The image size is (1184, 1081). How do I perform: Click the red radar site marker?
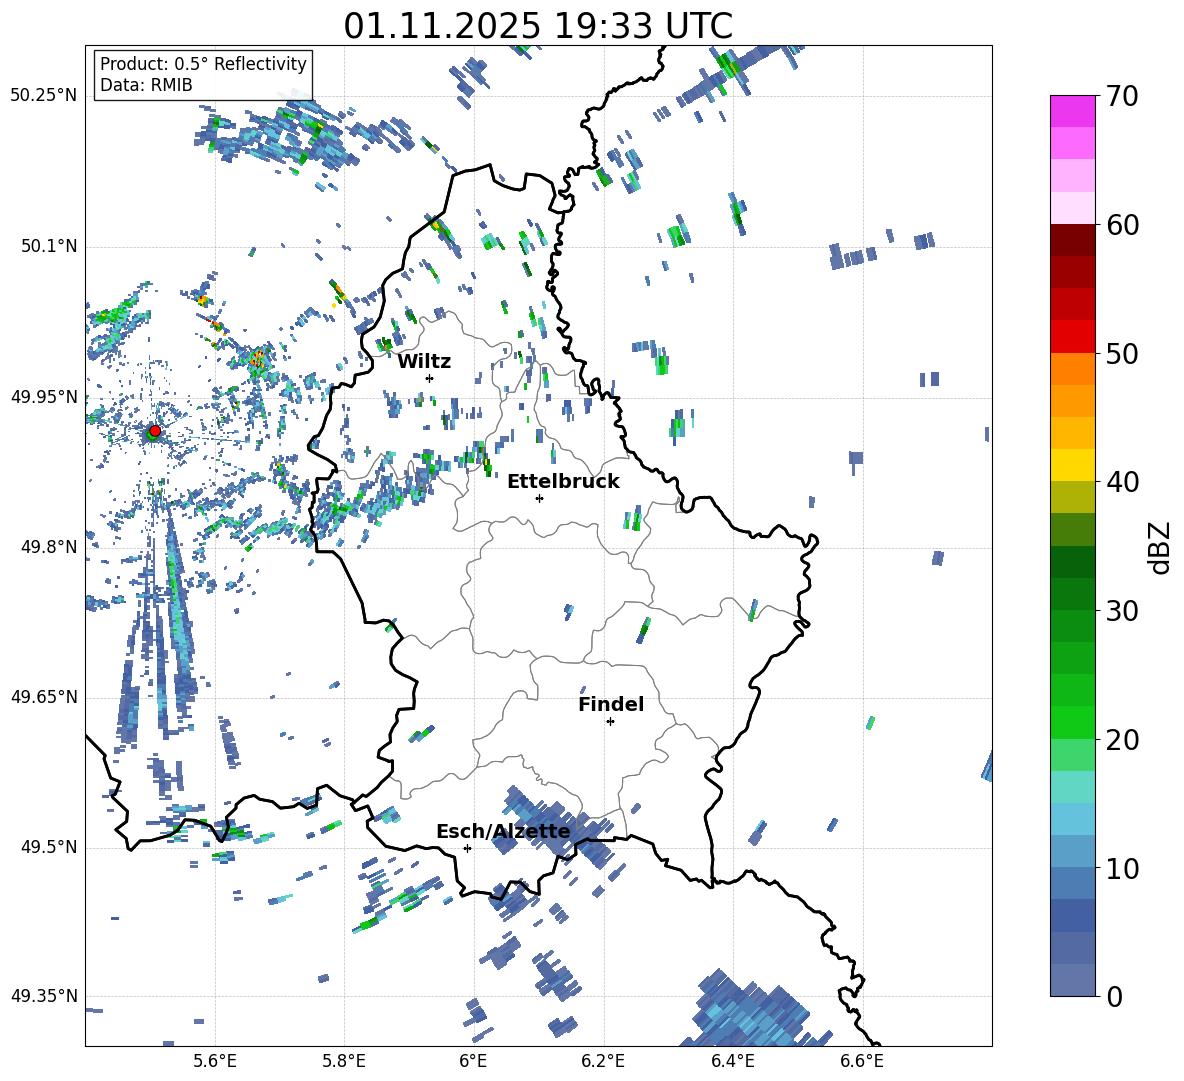click(155, 430)
